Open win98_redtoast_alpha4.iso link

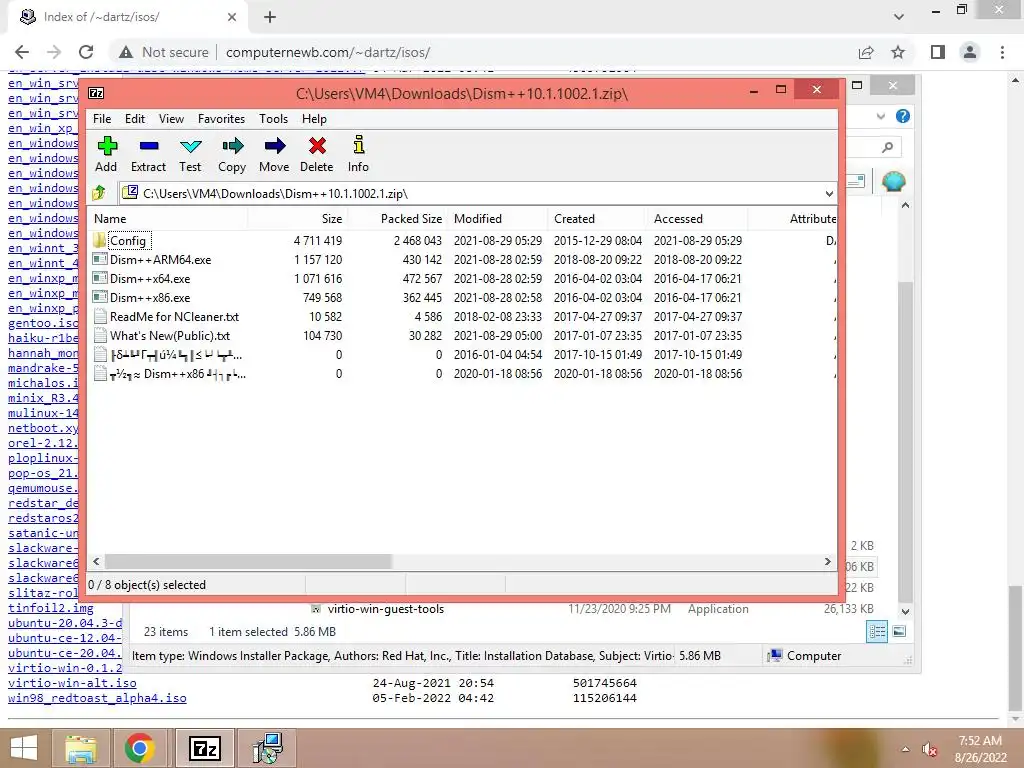pyautogui.click(x=97, y=697)
